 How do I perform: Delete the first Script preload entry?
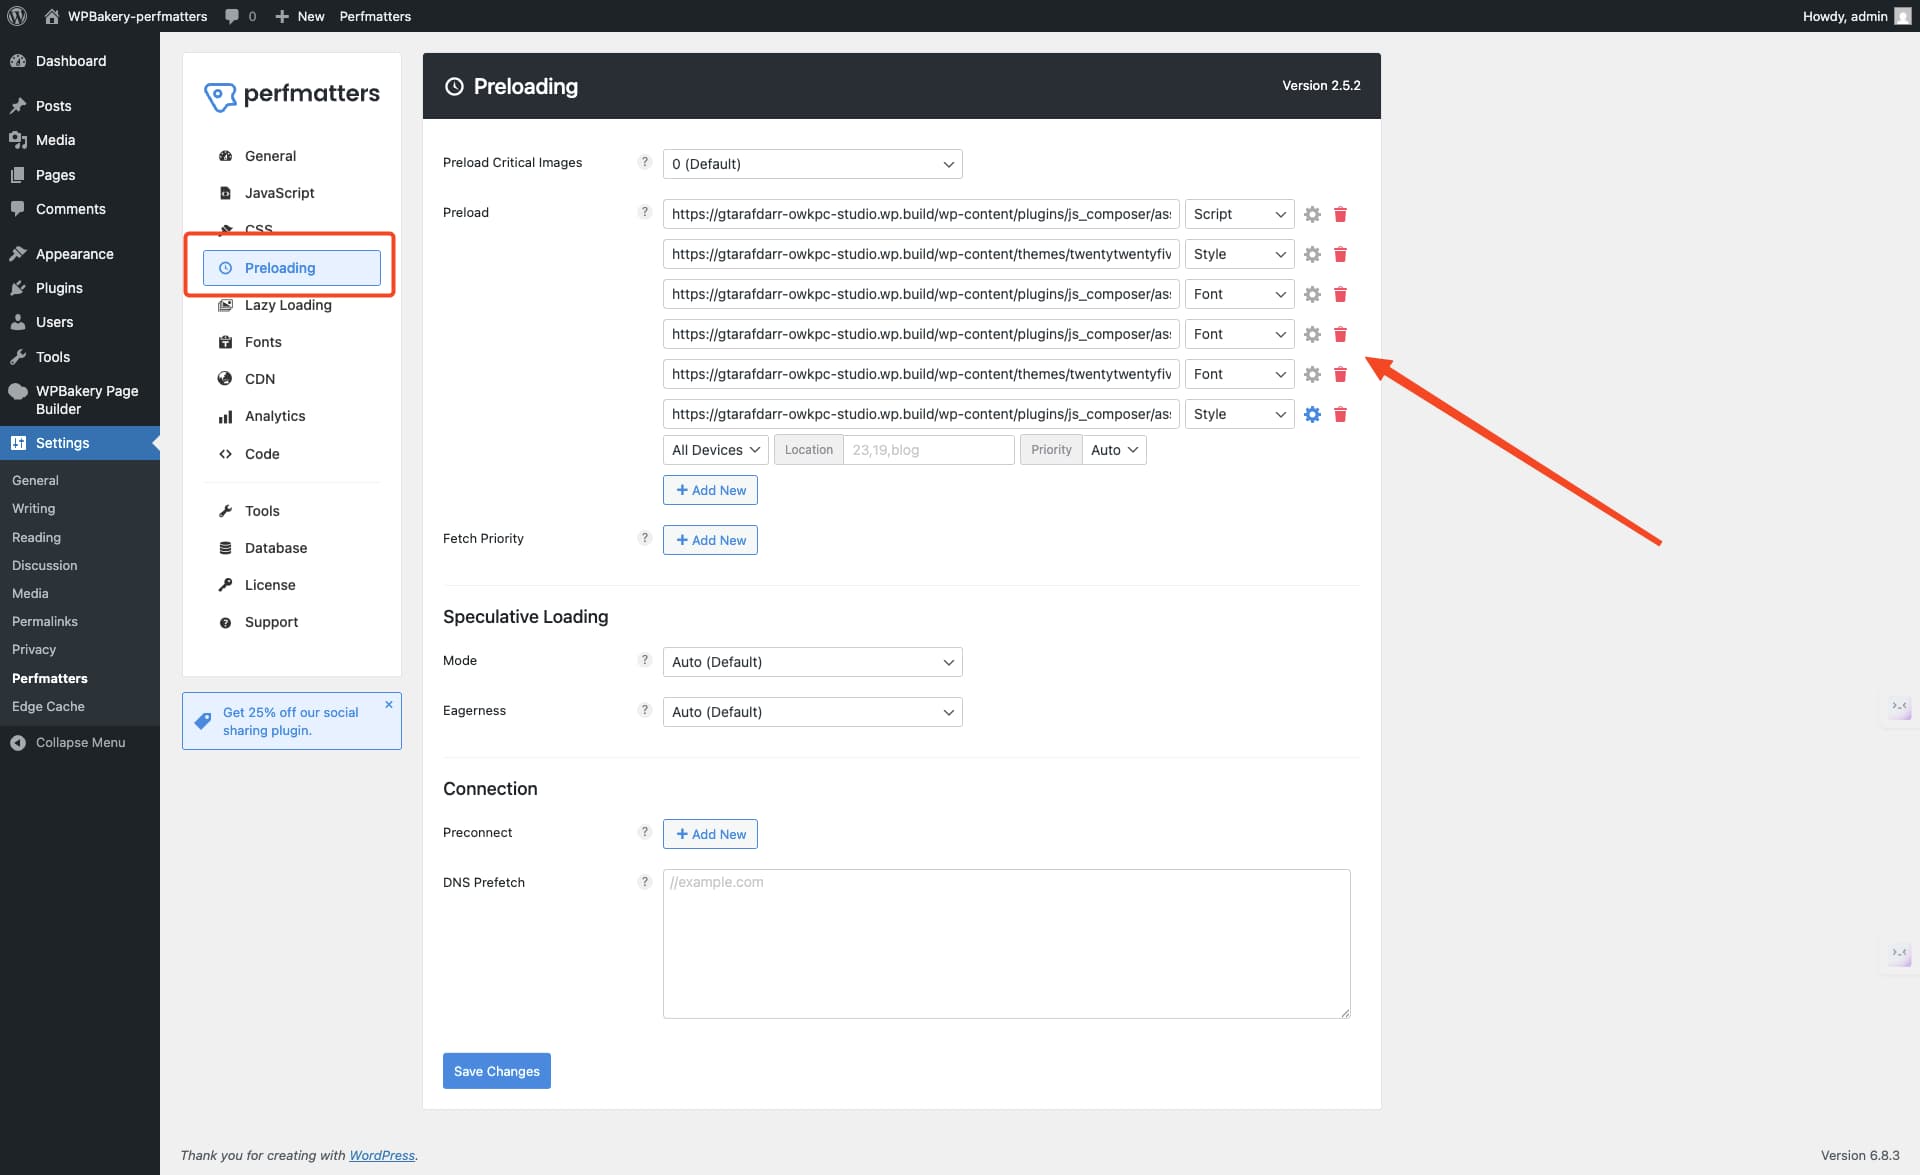(1340, 214)
